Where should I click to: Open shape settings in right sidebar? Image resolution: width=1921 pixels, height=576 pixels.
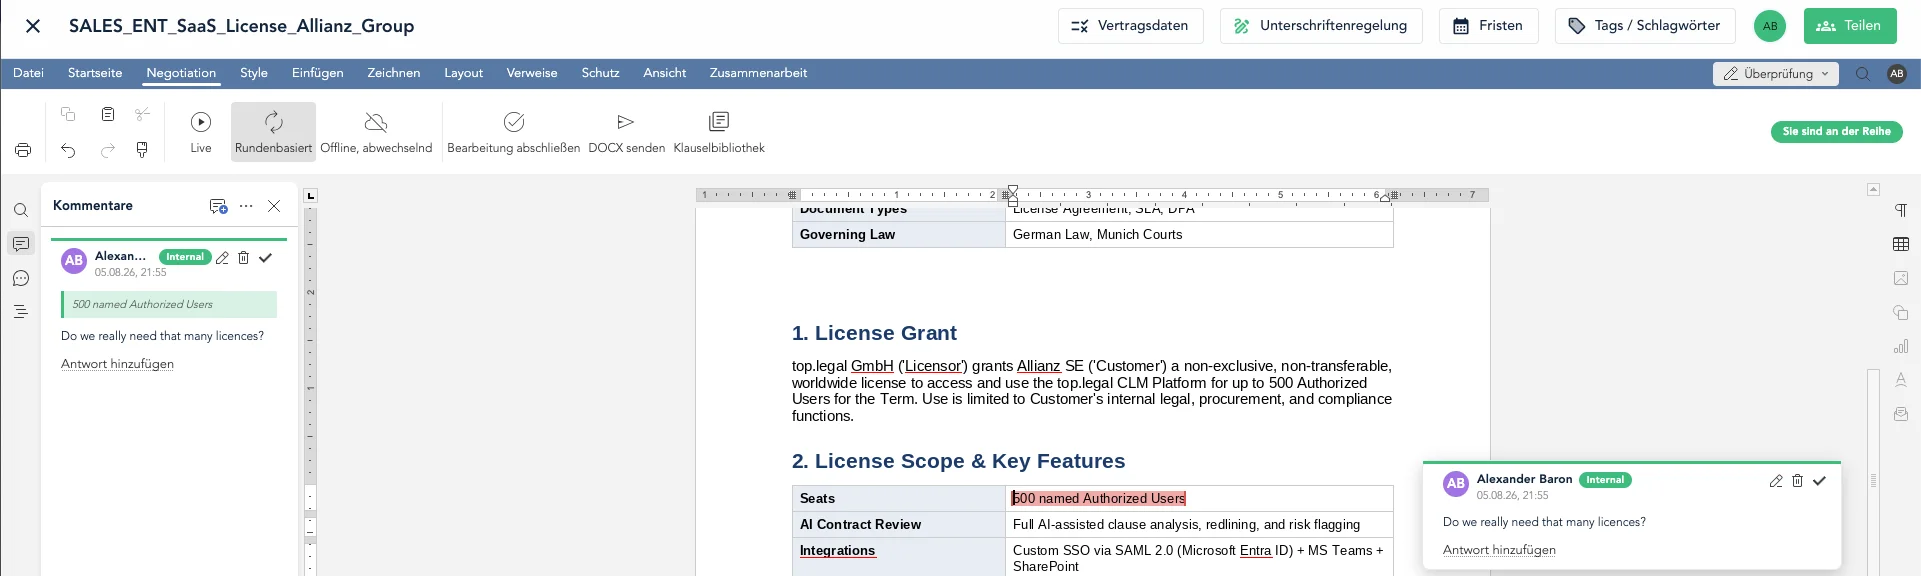1901,312
